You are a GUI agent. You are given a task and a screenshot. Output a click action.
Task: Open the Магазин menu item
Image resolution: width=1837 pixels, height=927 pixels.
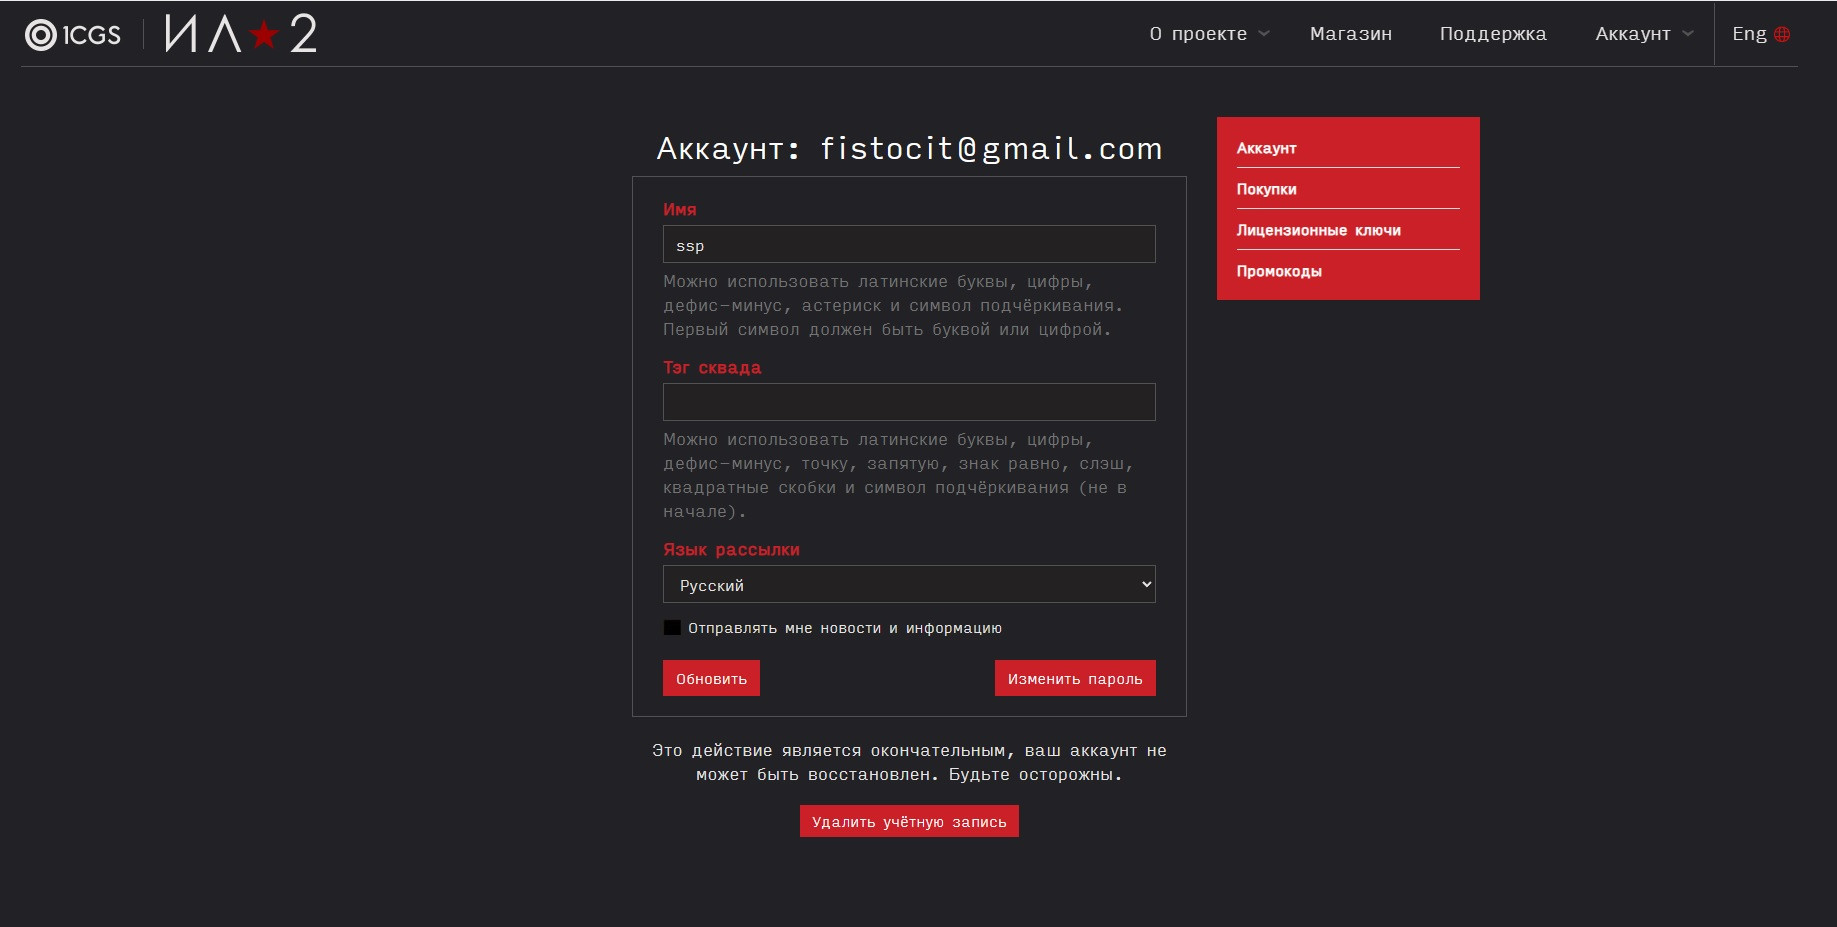click(x=1351, y=34)
